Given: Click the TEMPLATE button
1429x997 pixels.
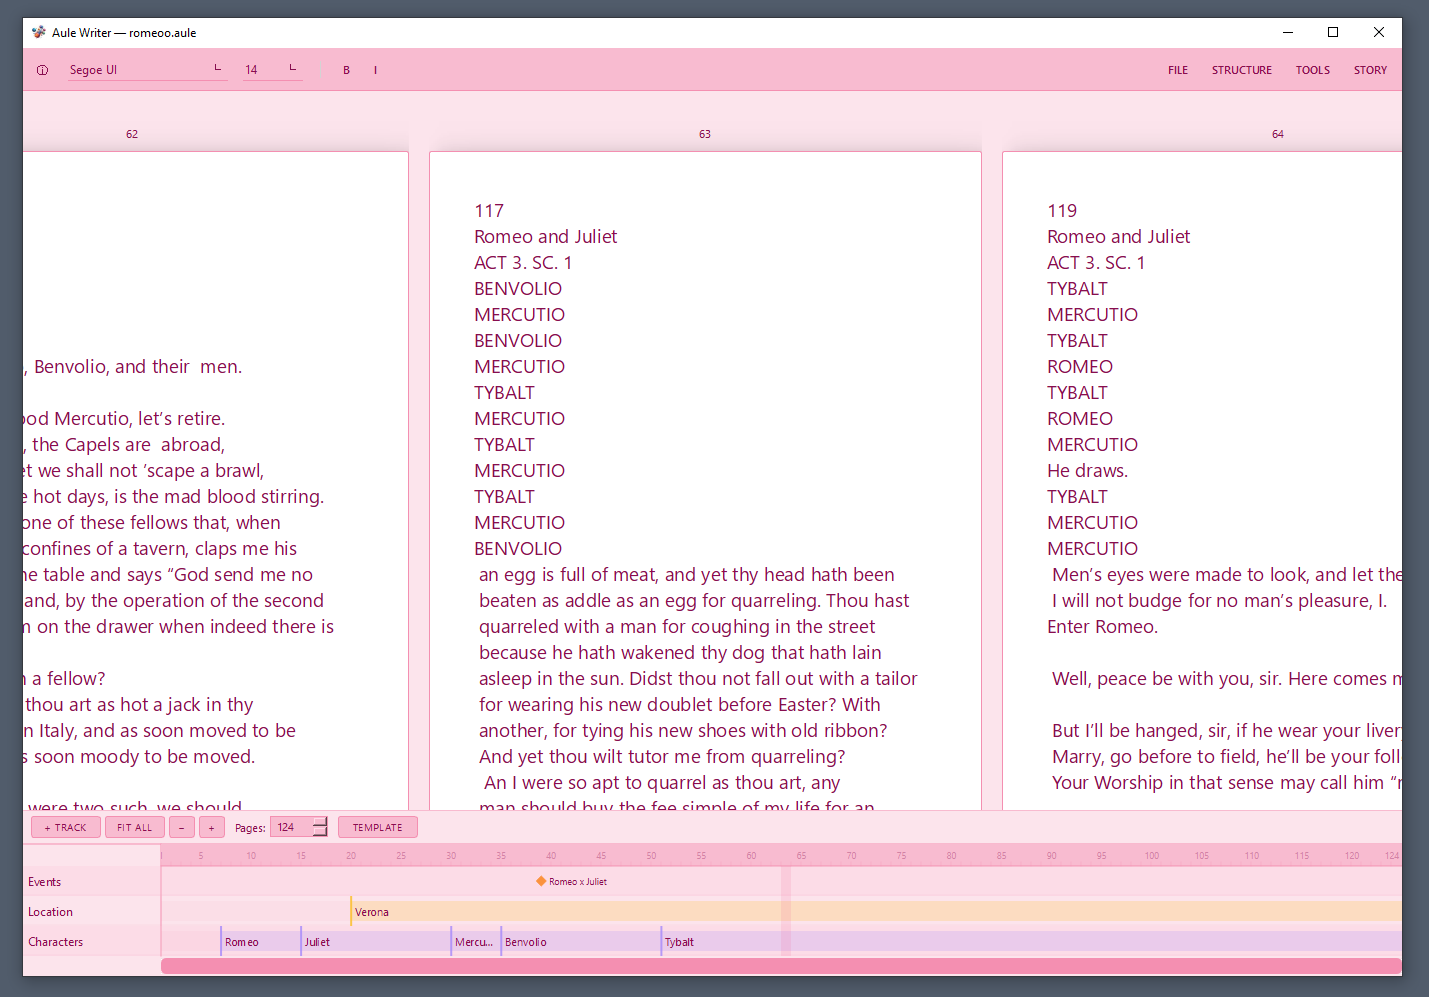Looking at the screenshot, I should 378,827.
